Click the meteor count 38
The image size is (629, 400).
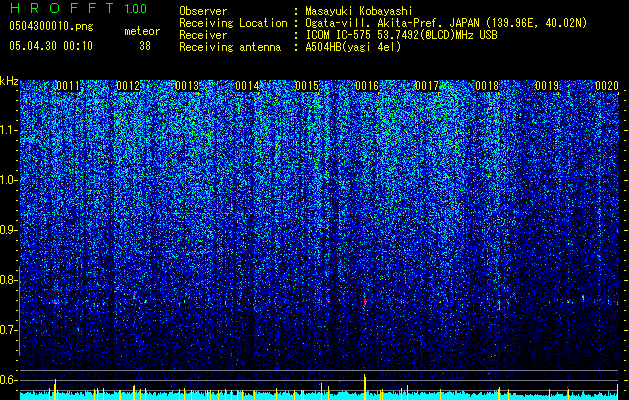(x=145, y=46)
